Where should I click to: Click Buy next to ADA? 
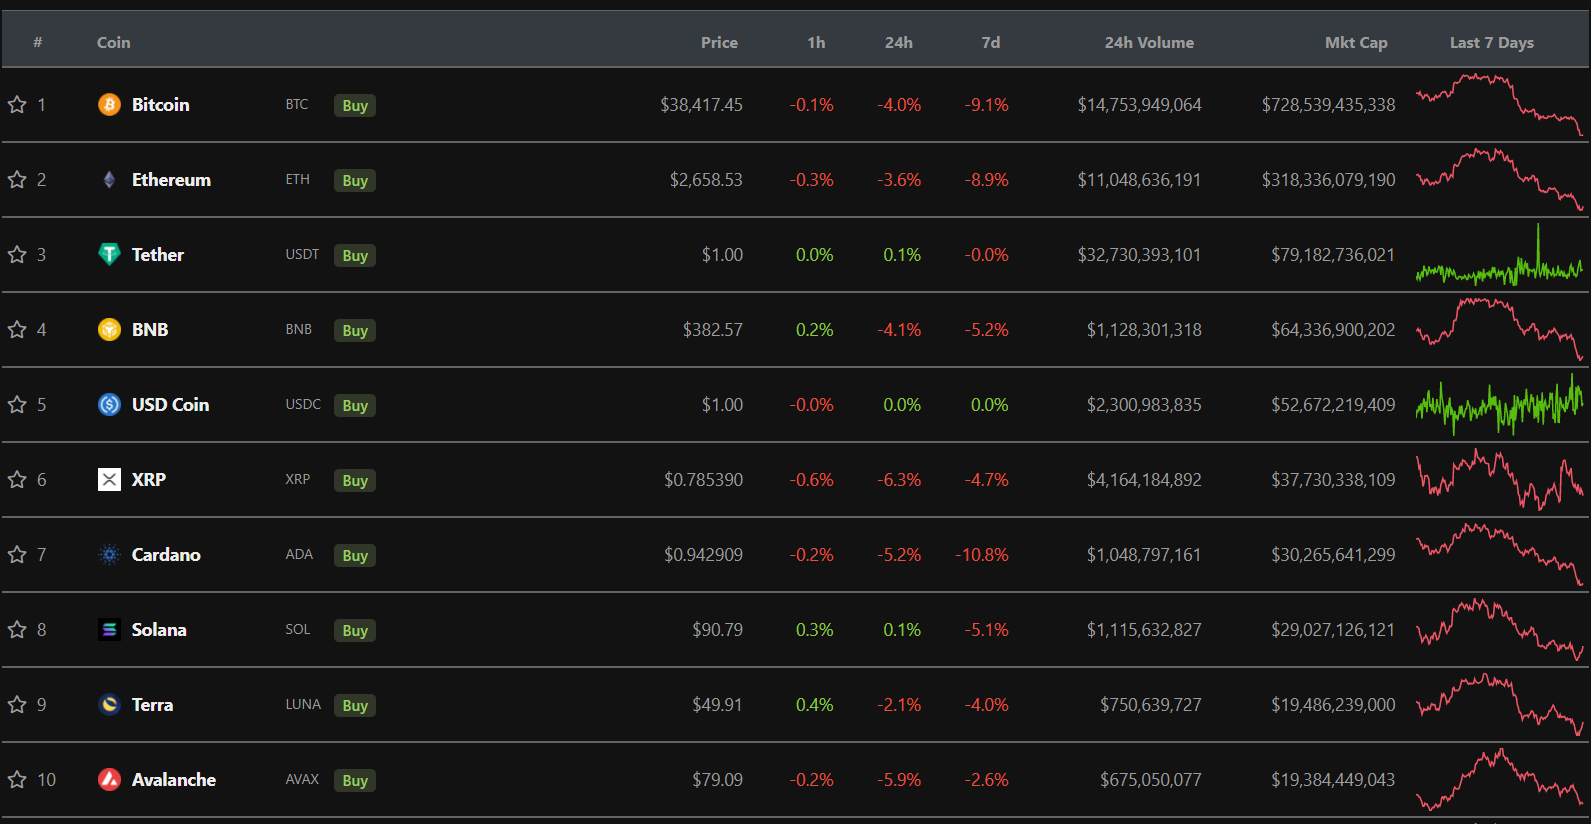click(355, 556)
